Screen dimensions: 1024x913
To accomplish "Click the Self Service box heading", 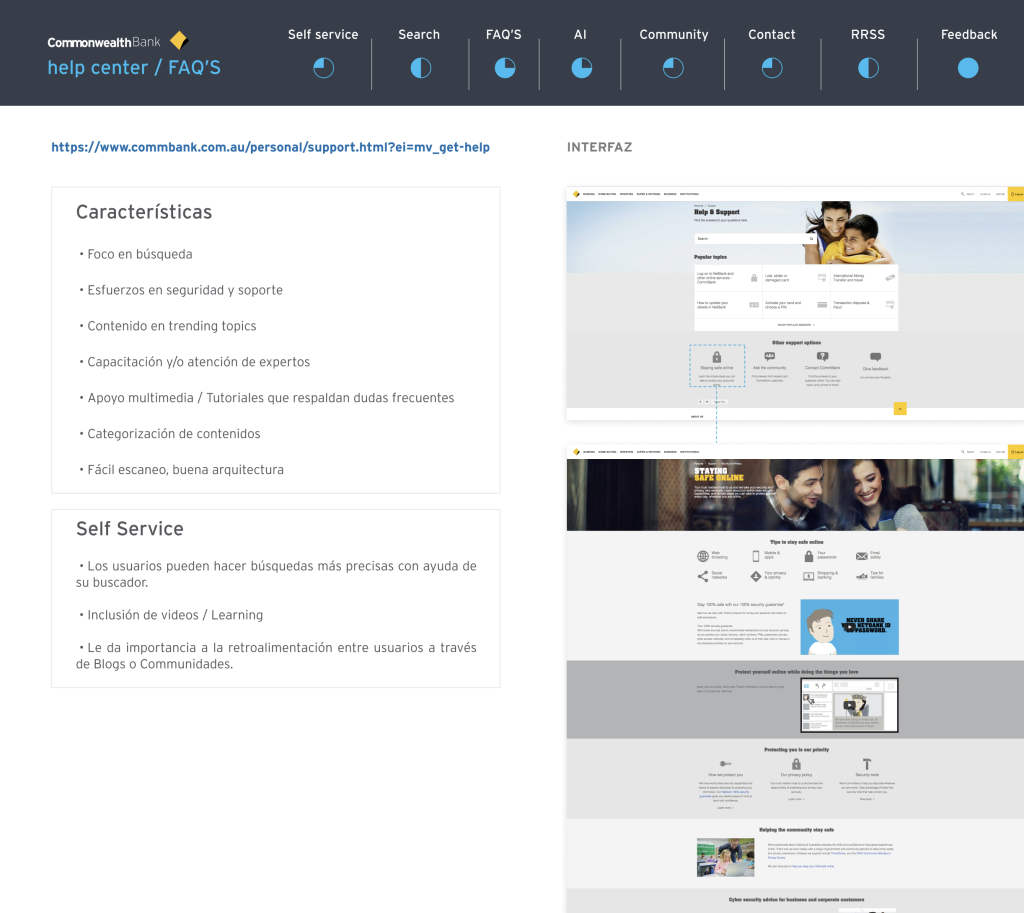I will coord(129,529).
